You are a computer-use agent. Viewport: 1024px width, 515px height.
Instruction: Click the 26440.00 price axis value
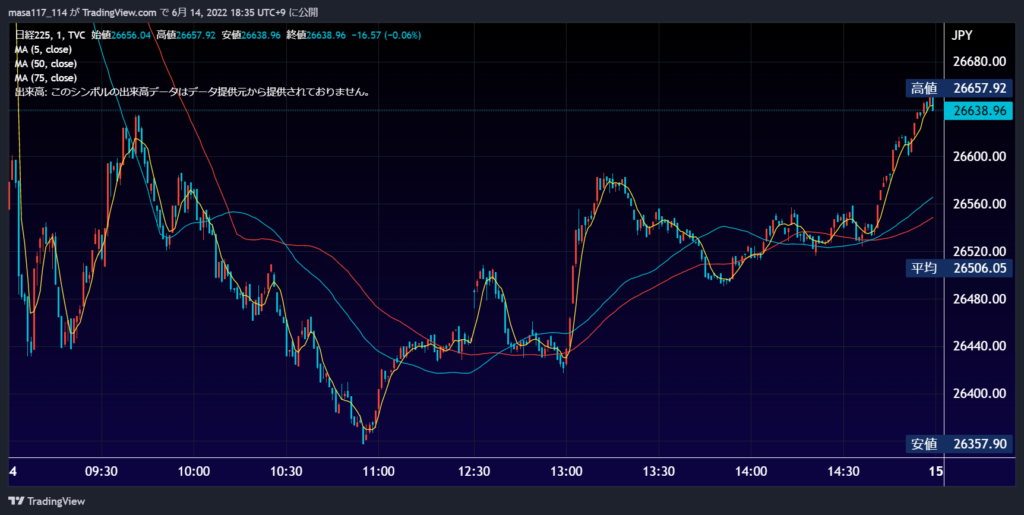pos(979,346)
